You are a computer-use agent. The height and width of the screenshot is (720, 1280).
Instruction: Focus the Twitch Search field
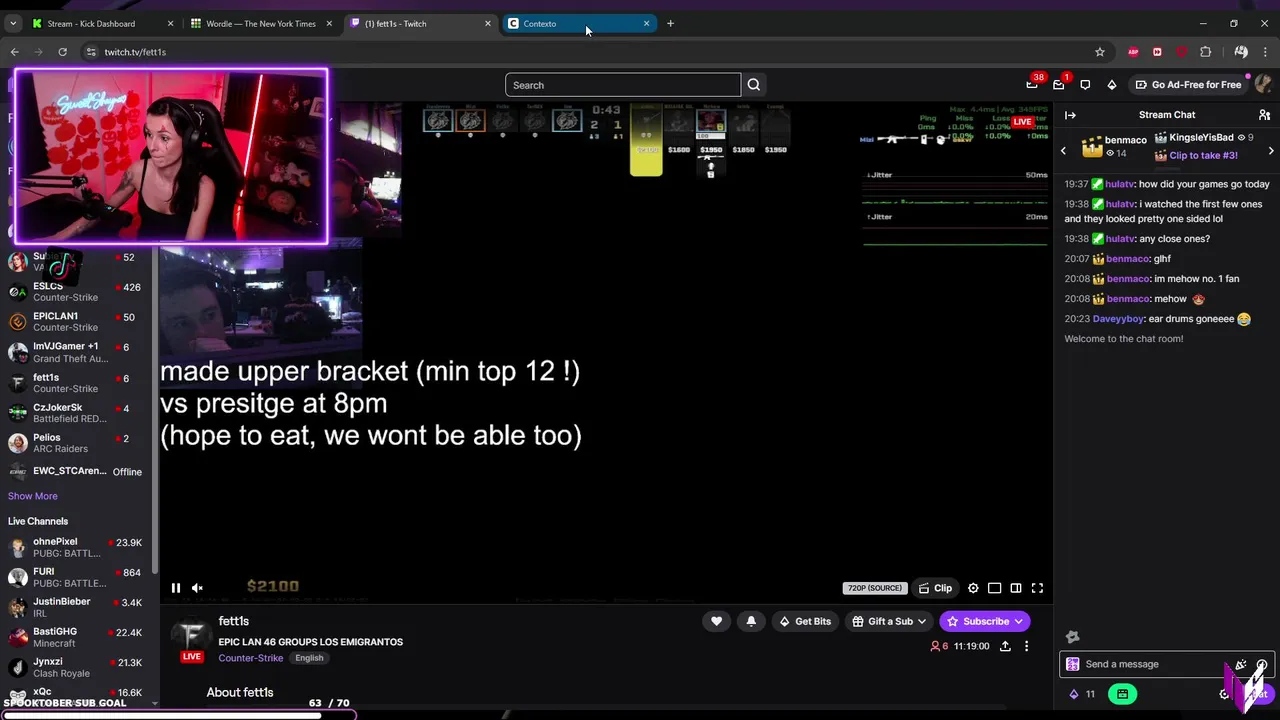(x=623, y=85)
